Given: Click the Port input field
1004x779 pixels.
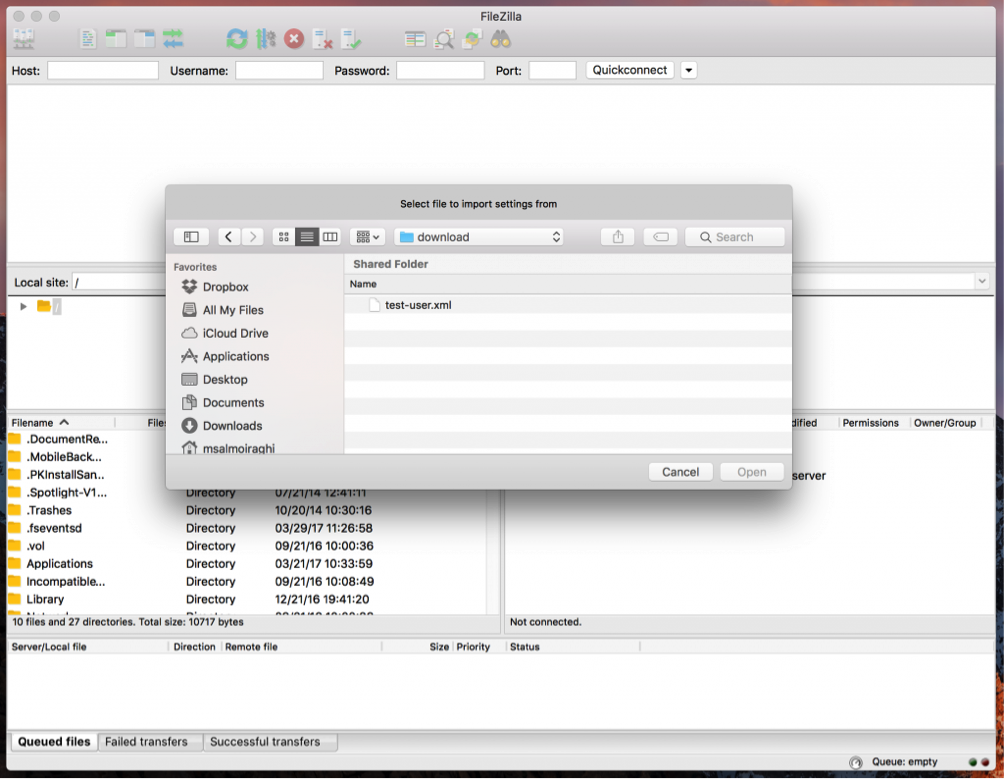Looking at the screenshot, I should click(x=553, y=70).
